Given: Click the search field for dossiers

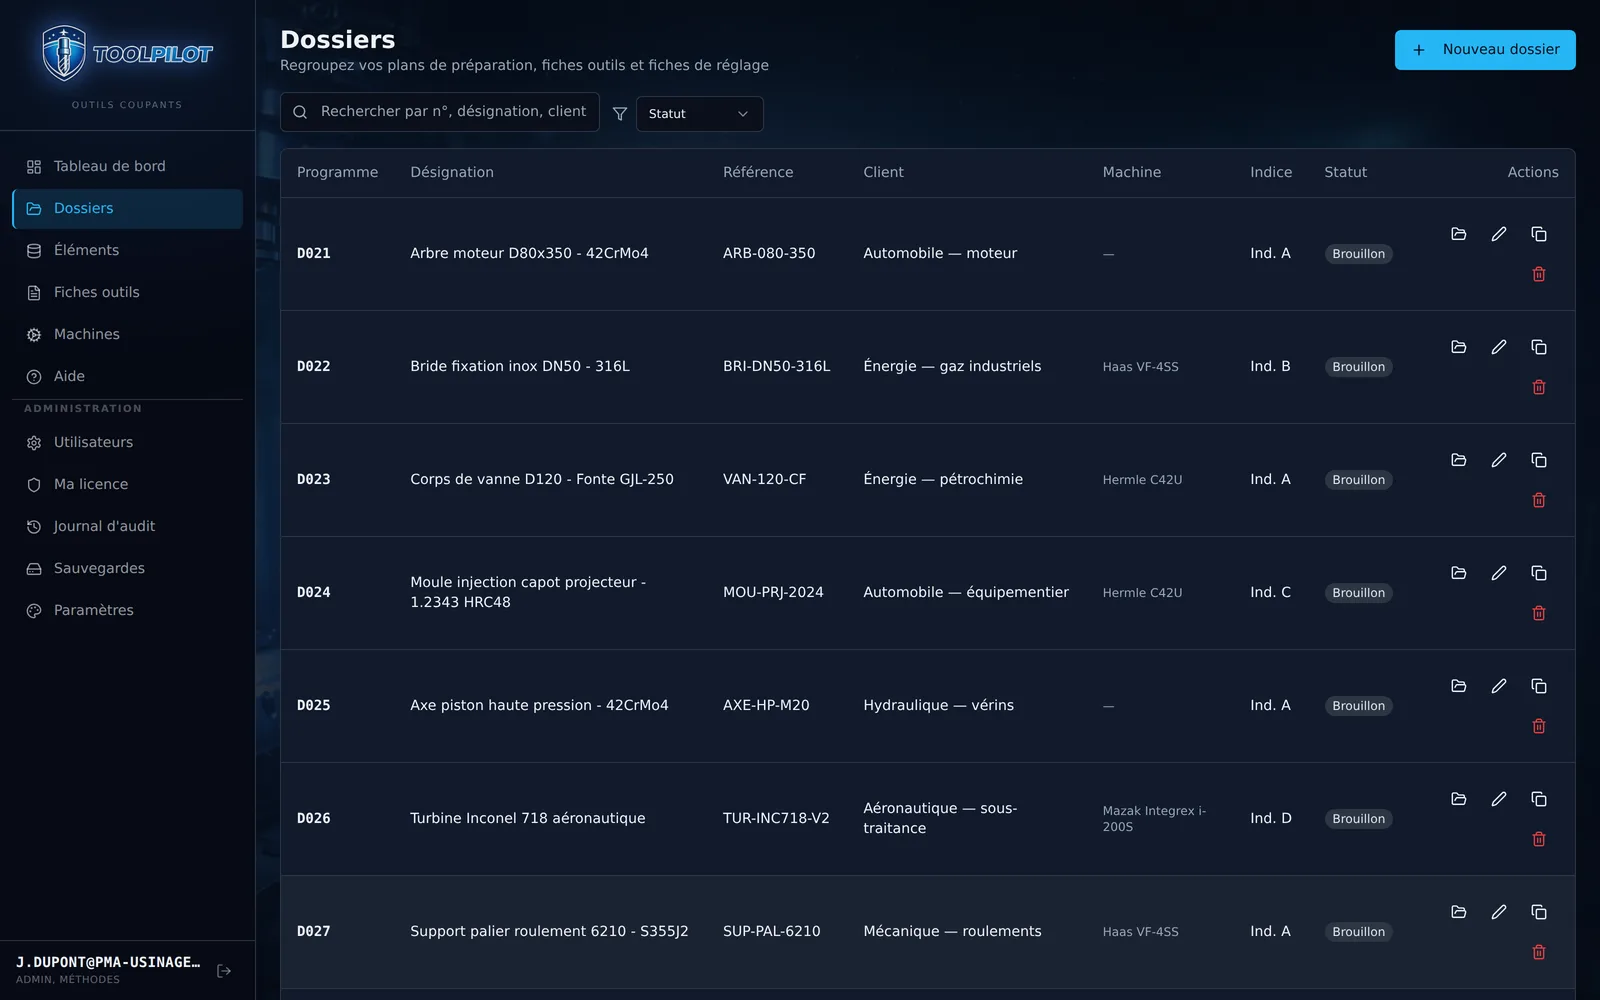Looking at the screenshot, I should pyautogui.click(x=440, y=112).
